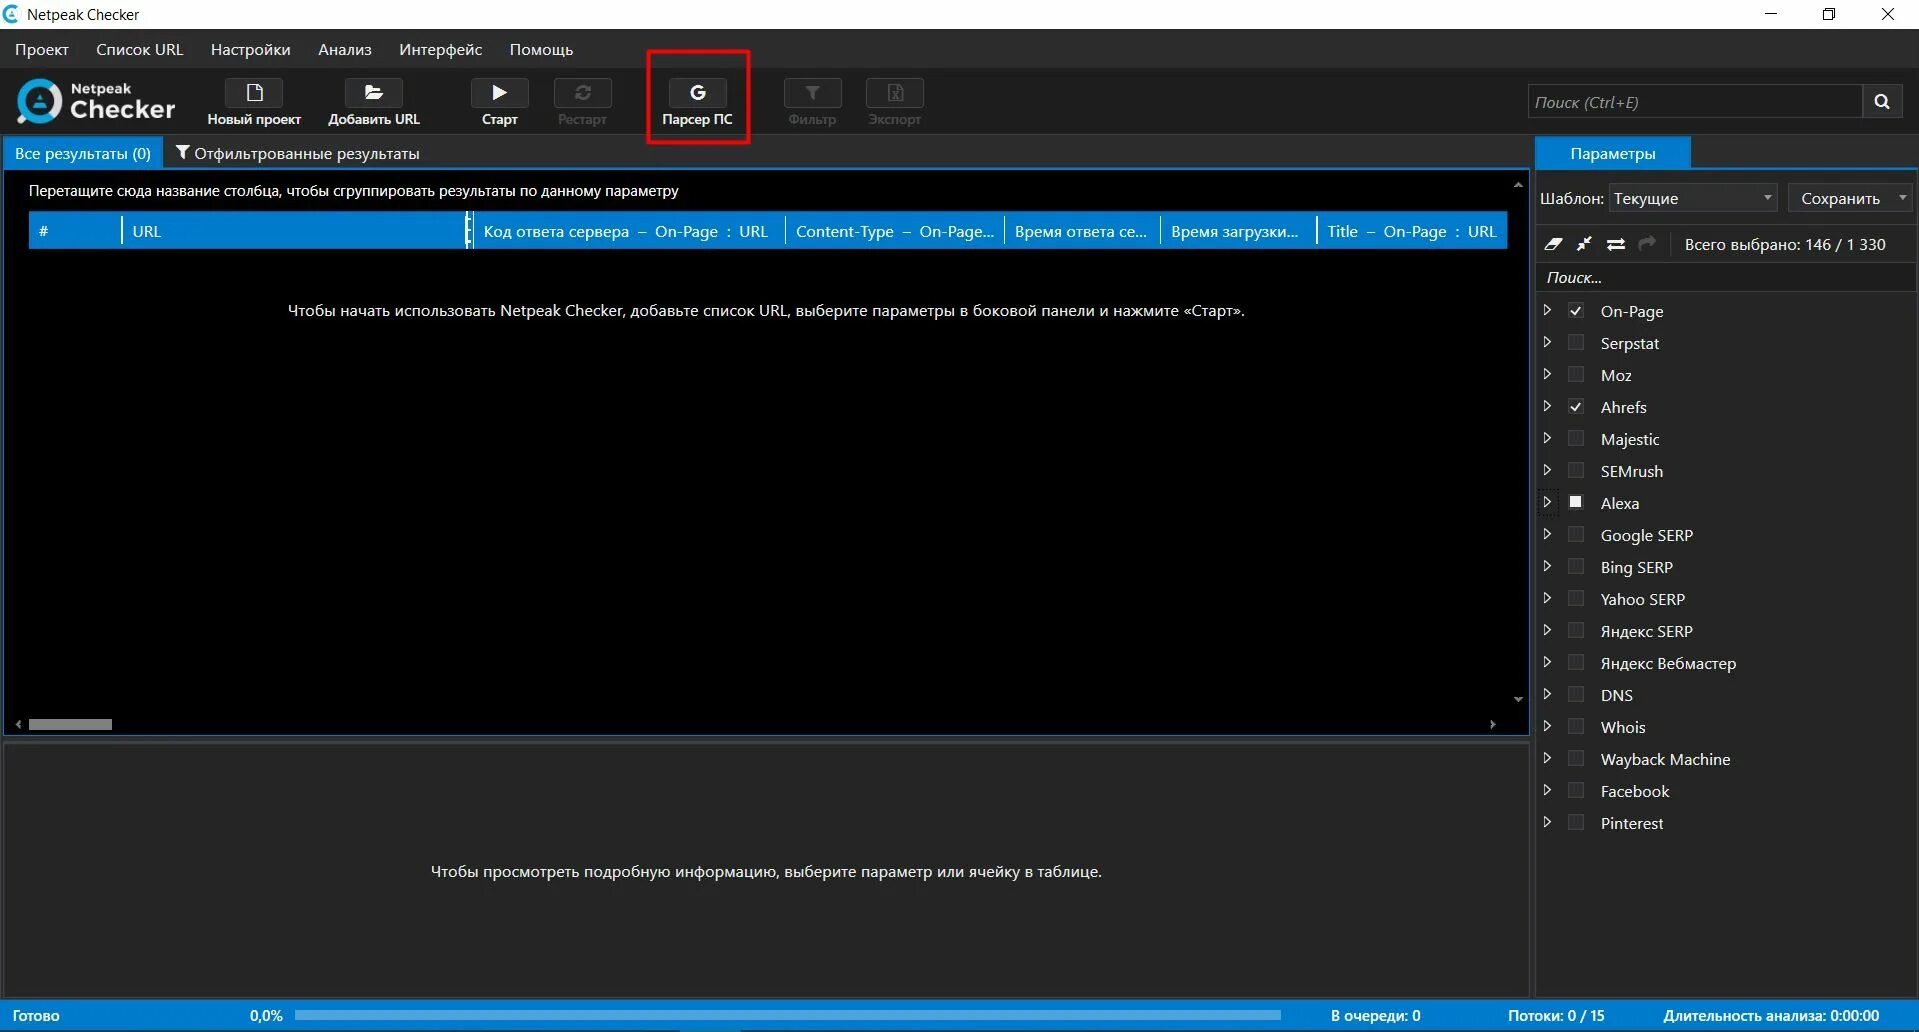Click the curved redo arrow icon
Image resolution: width=1919 pixels, height=1032 pixels.
(1647, 244)
